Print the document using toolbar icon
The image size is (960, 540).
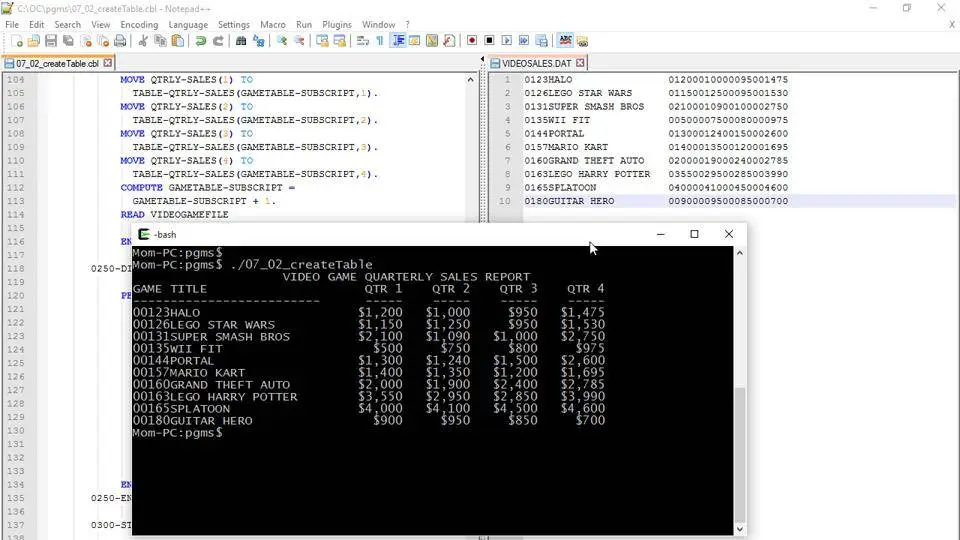120,41
